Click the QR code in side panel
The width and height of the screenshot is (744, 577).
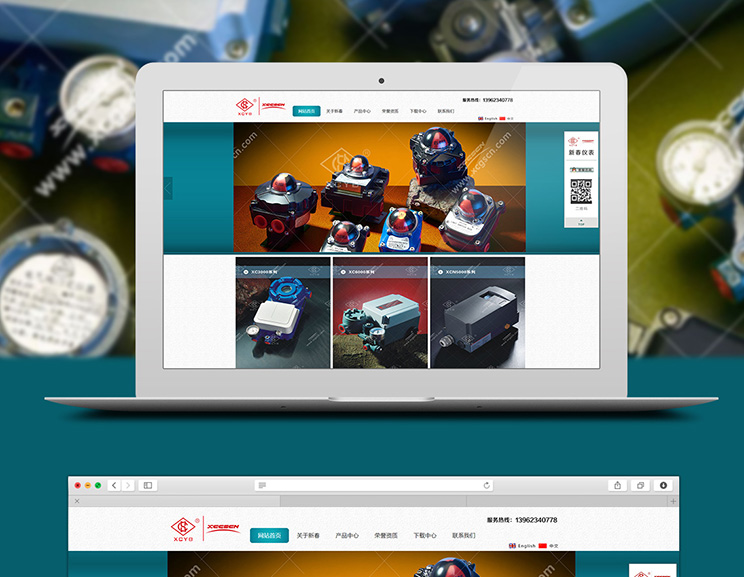click(581, 190)
